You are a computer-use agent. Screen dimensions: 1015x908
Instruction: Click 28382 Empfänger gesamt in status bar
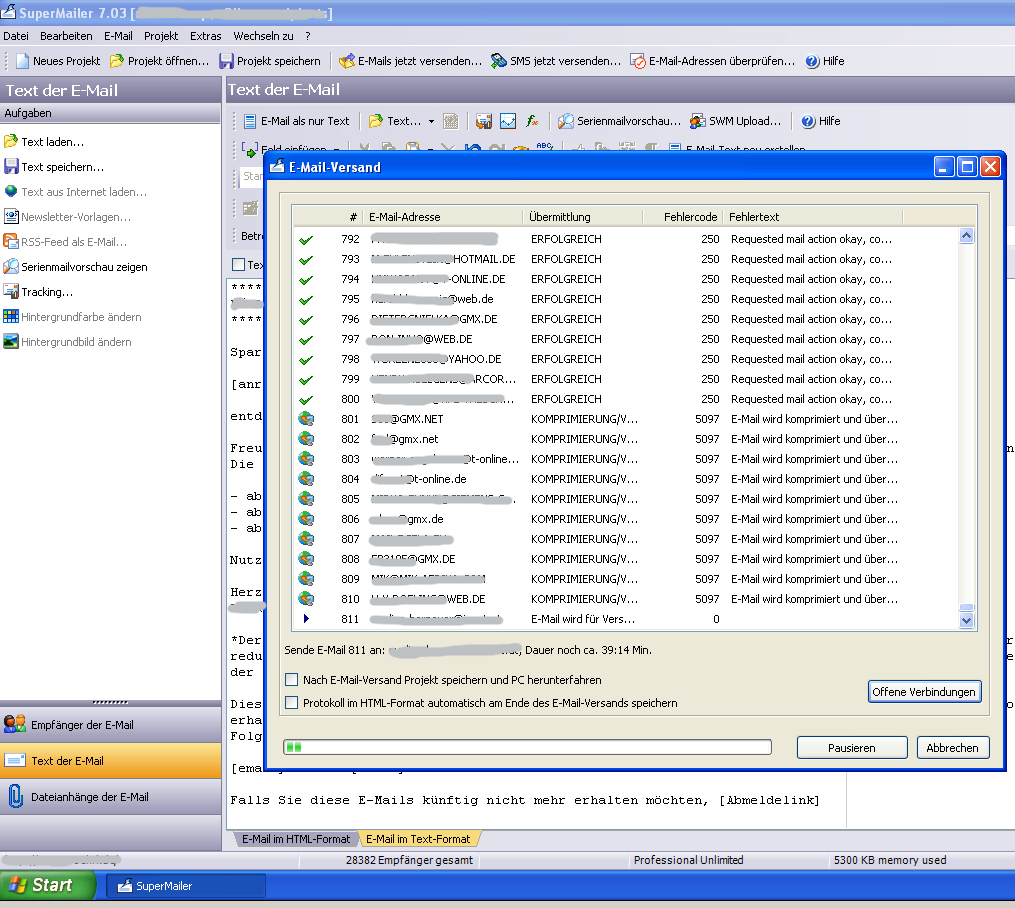point(409,860)
